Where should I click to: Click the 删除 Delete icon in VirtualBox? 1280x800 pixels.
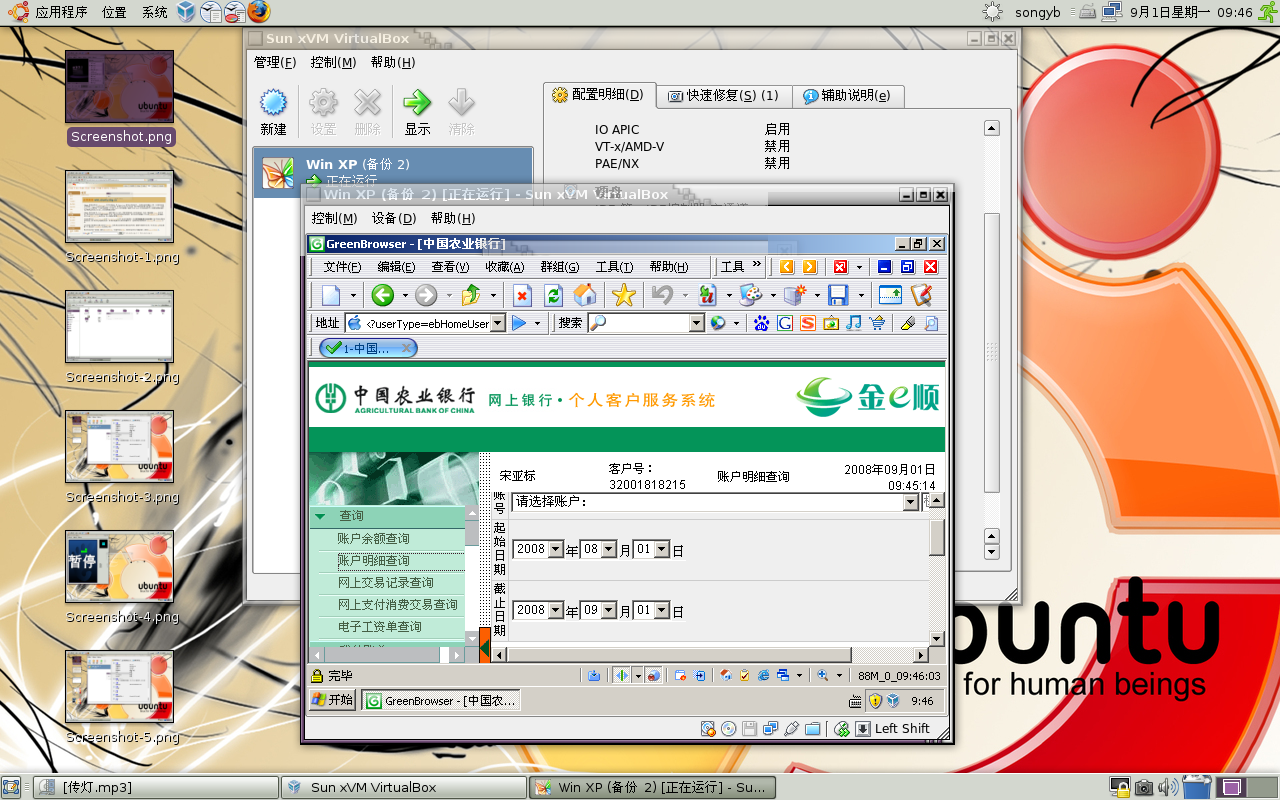tap(367, 112)
